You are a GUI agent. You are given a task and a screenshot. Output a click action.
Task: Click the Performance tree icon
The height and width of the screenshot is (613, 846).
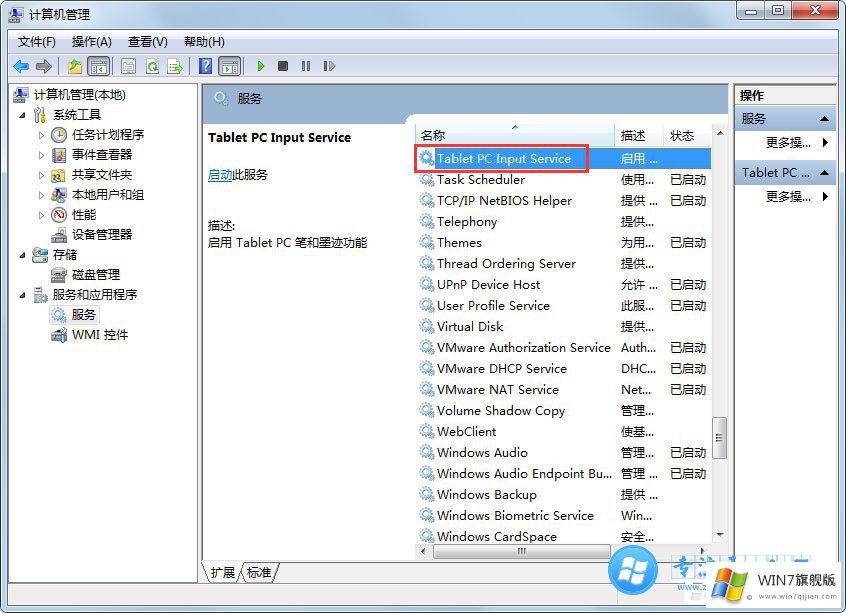59,215
